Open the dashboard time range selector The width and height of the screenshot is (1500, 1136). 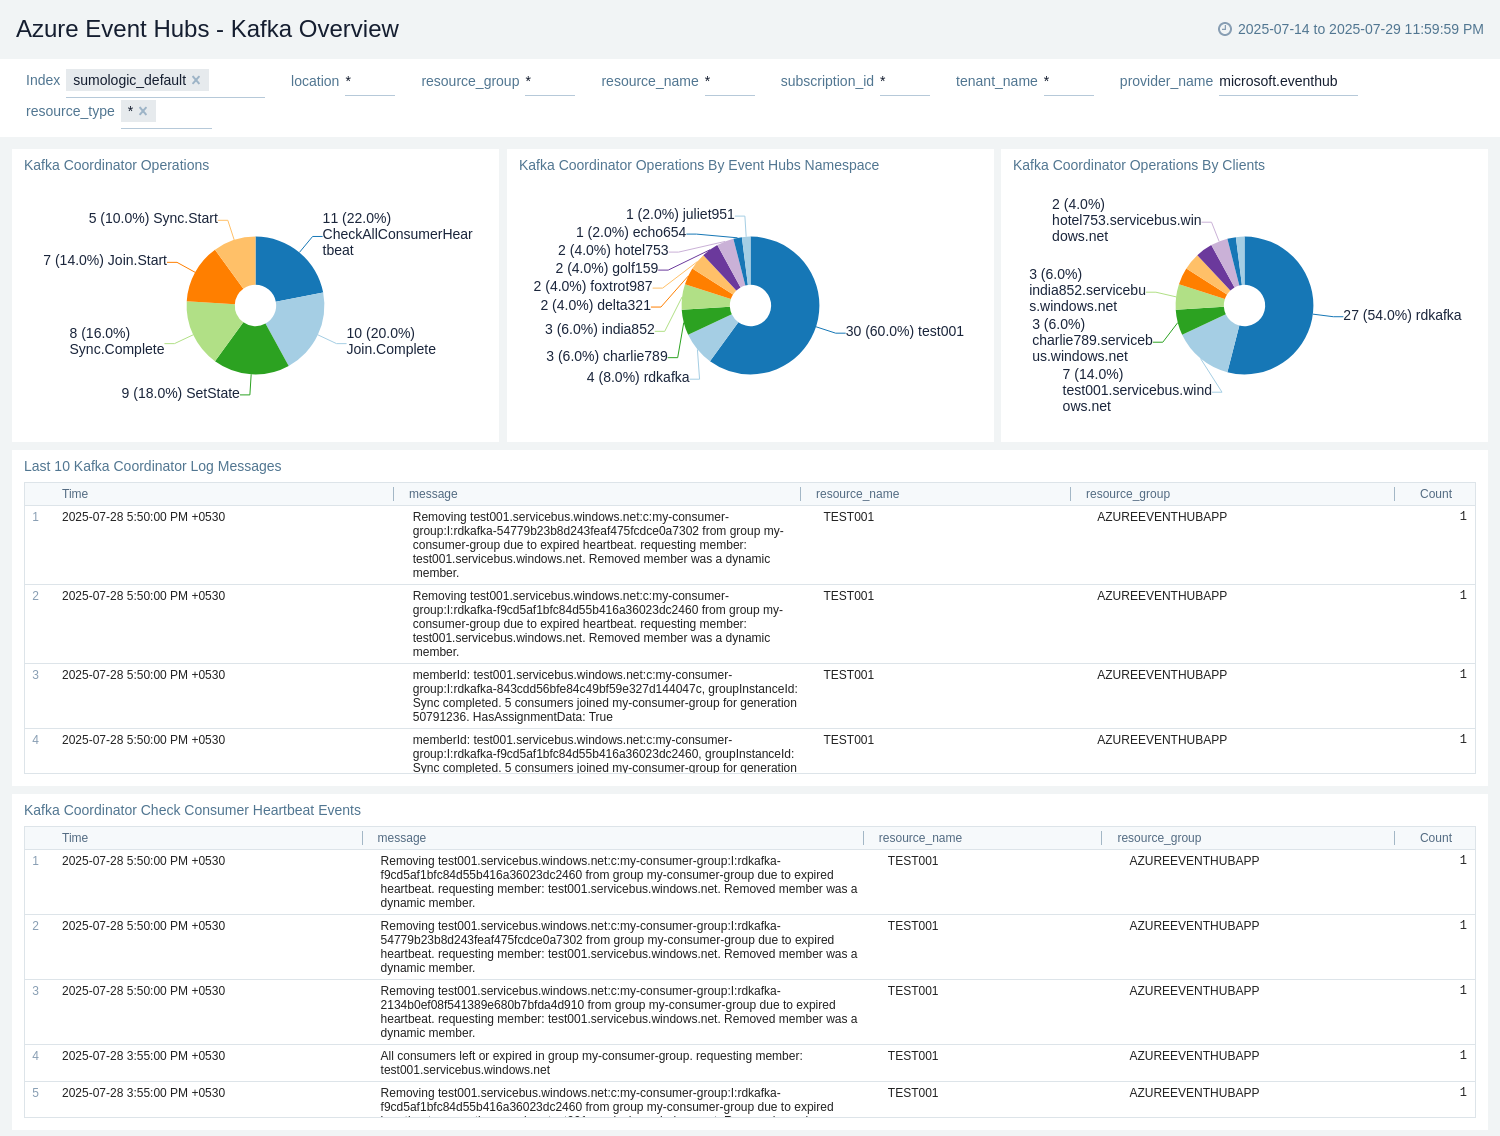click(x=1350, y=29)
